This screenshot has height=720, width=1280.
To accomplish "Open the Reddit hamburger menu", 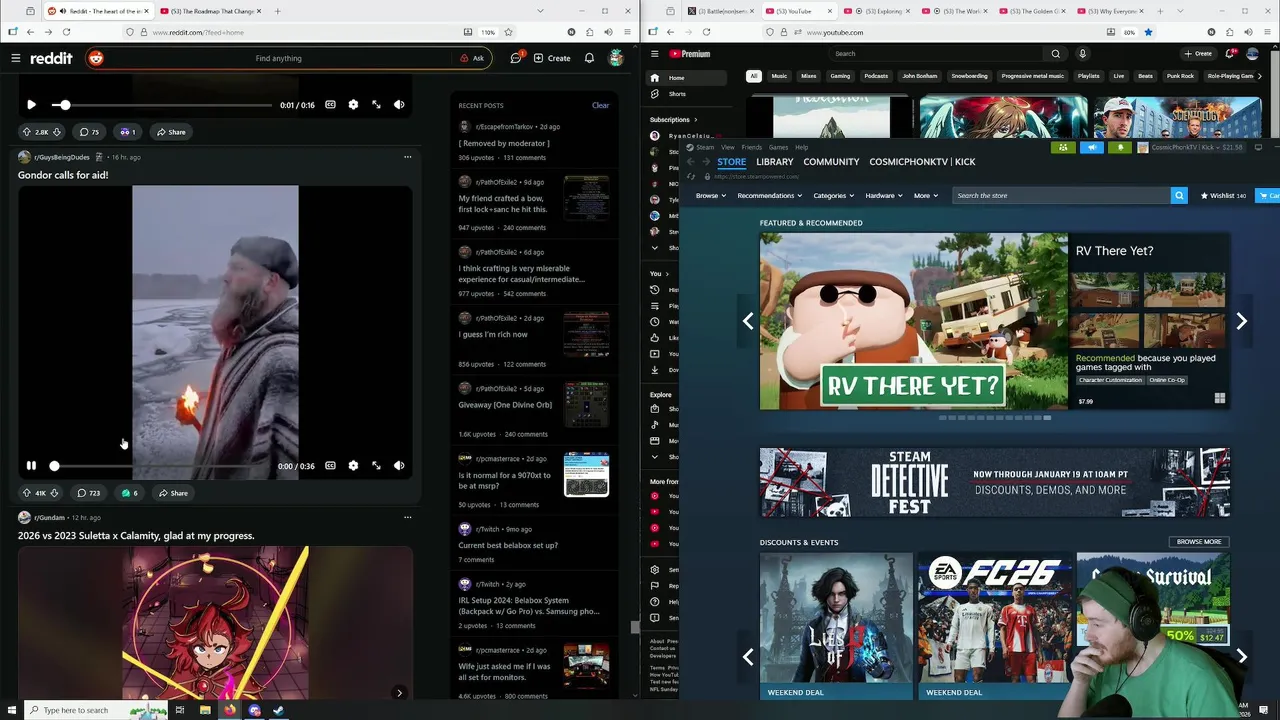I will pos(15,58).
